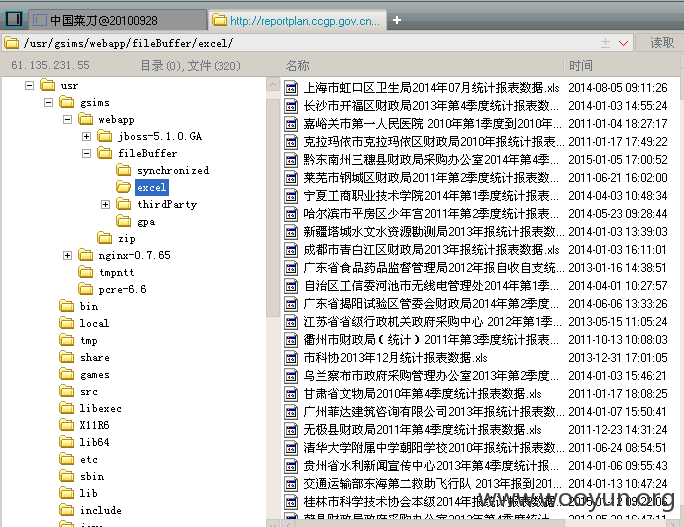The width and height of the screenshot is (684, 527).
Task: Click the games folder icon
Action: coord(67,374)
